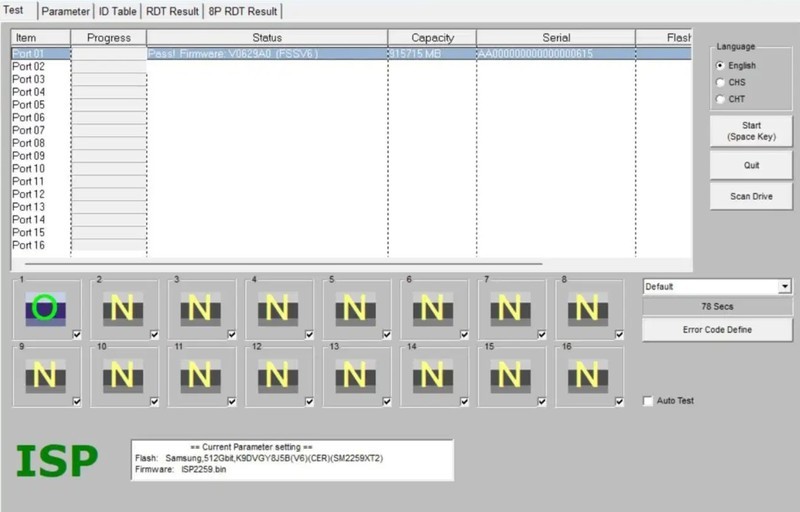Open the 8P RDT Result tab
This screenshot has width=800, height=512.
click(x=243, y=11)
